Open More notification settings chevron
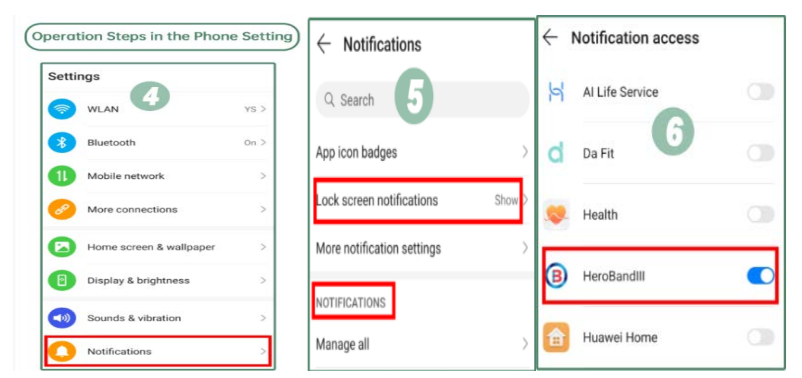 coord(525,249)
